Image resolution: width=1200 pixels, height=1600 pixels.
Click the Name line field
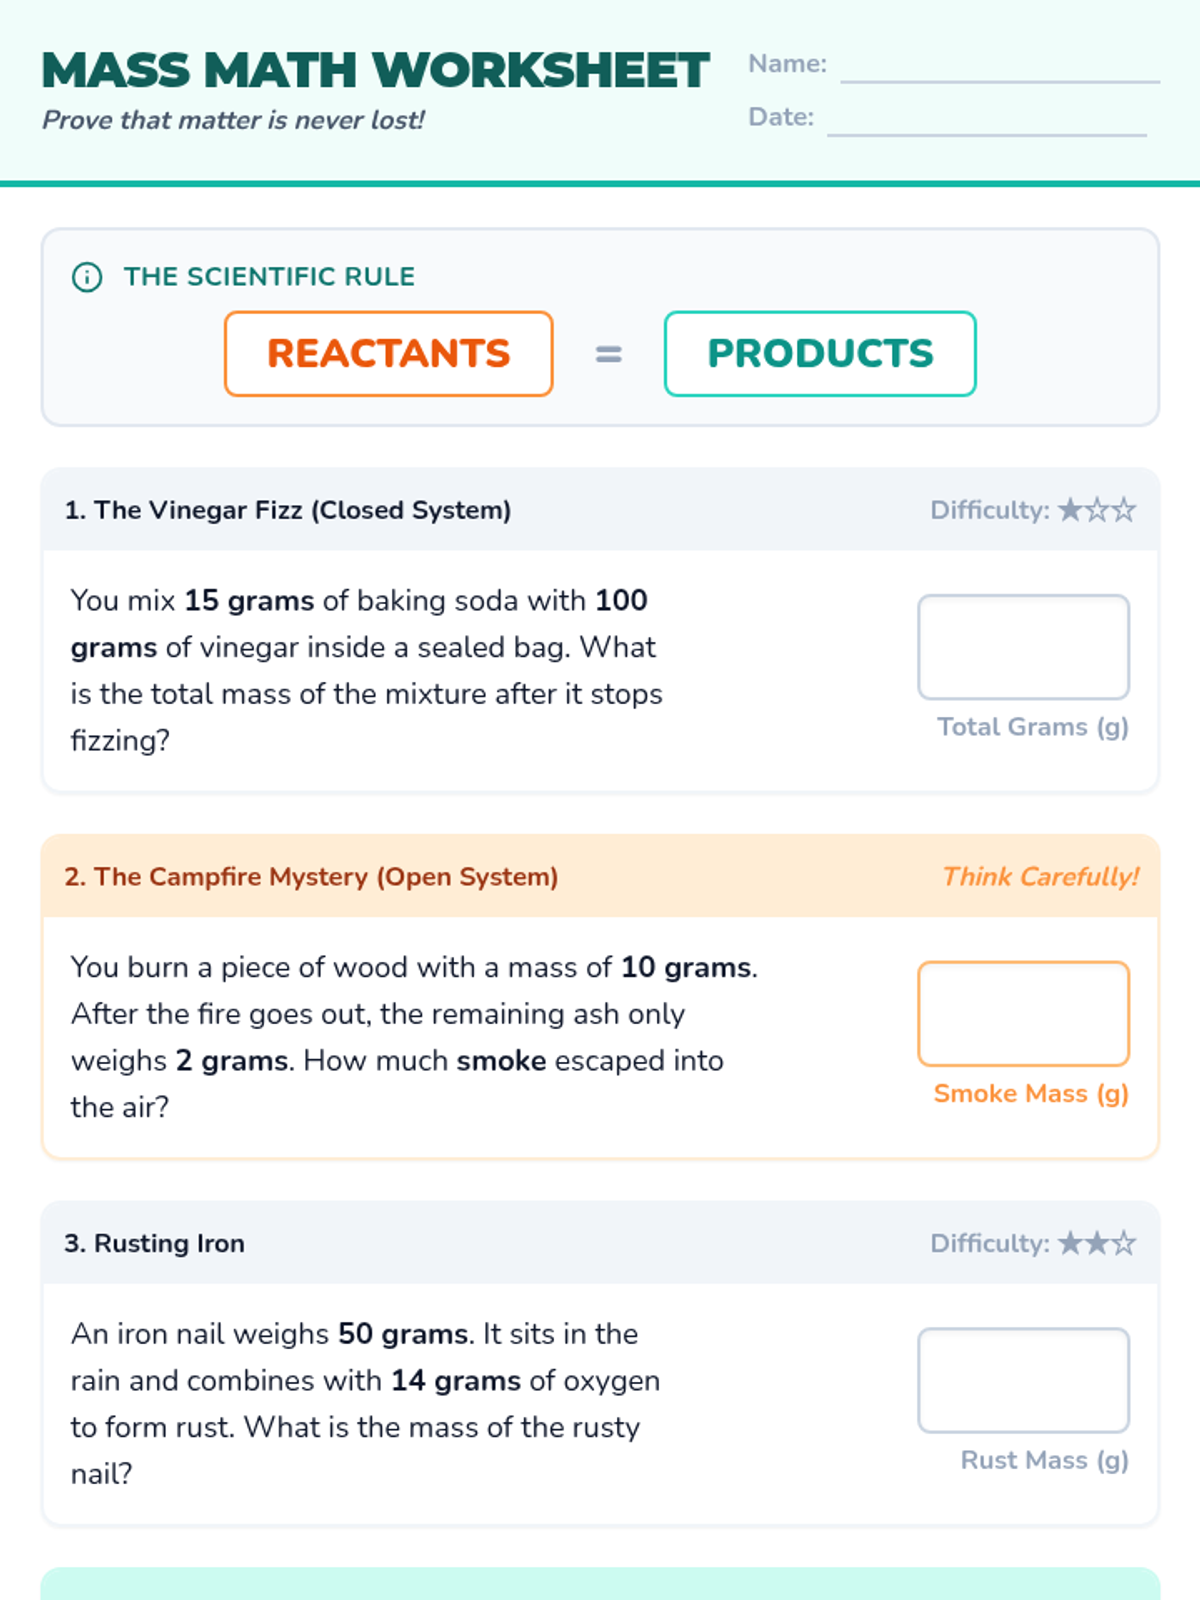[x=1000, y=66]
